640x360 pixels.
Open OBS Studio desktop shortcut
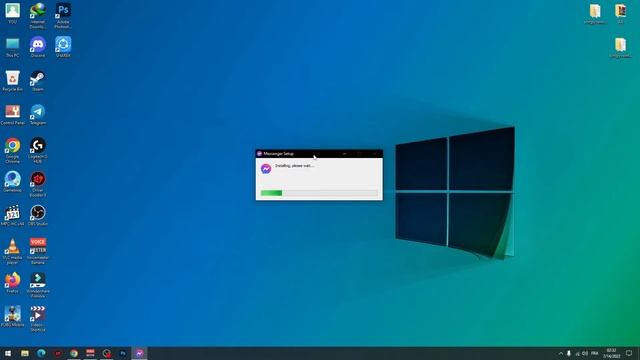click(38, 216)
